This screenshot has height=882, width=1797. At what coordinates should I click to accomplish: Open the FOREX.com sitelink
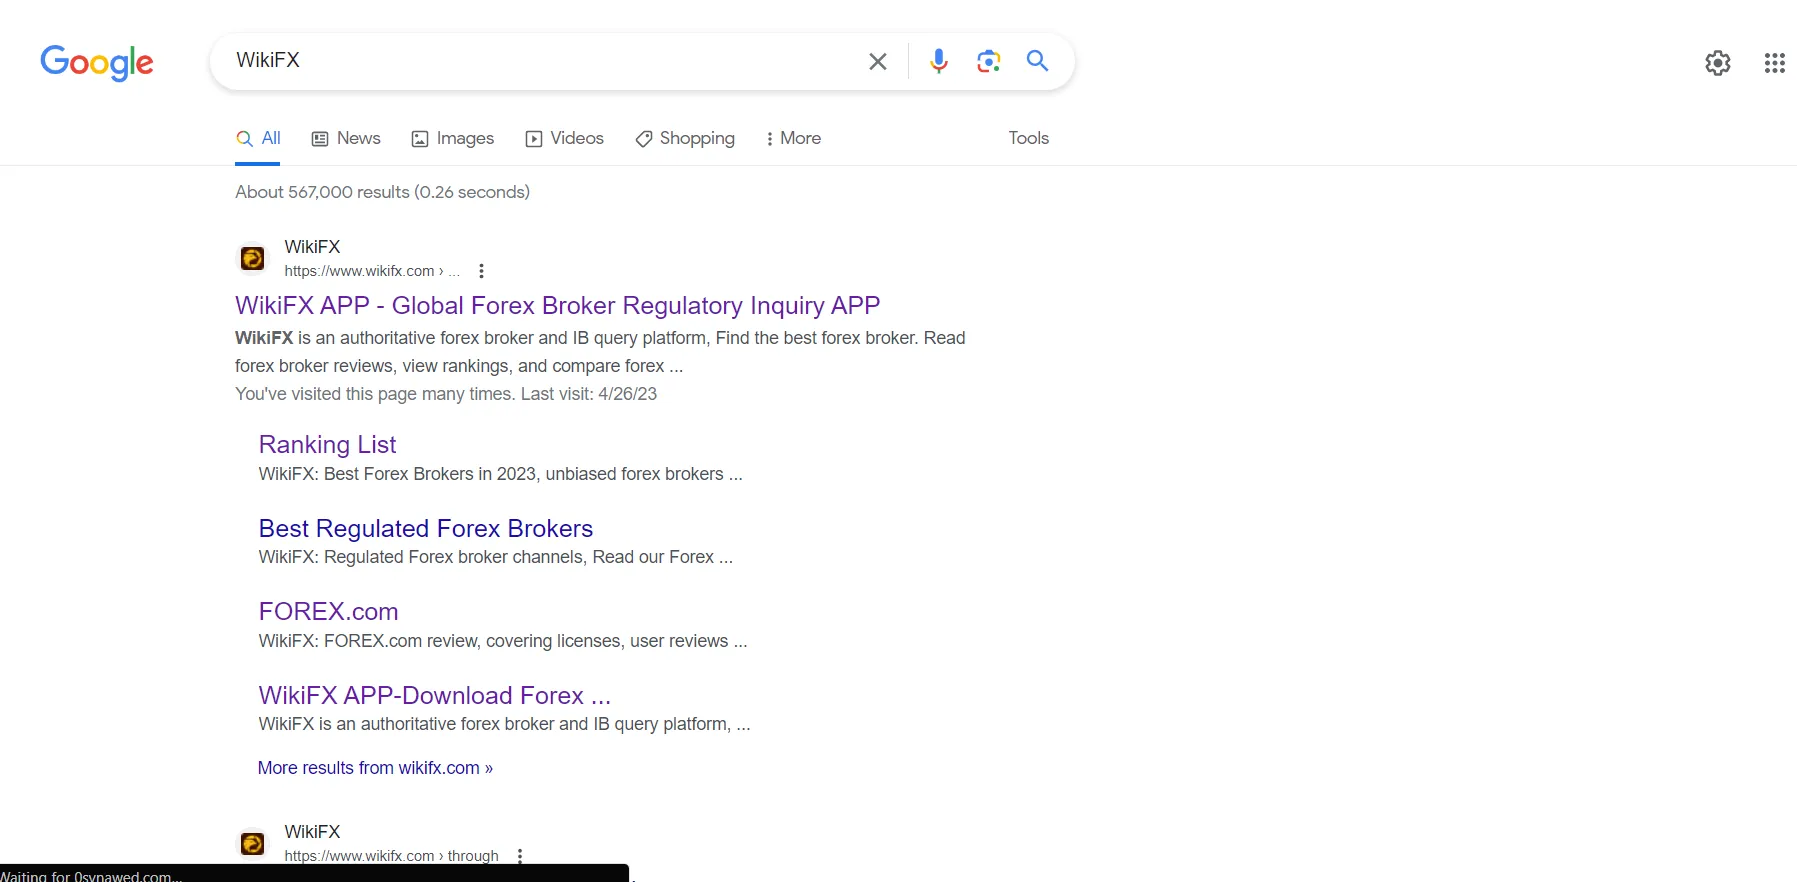[x=328, y=611]
